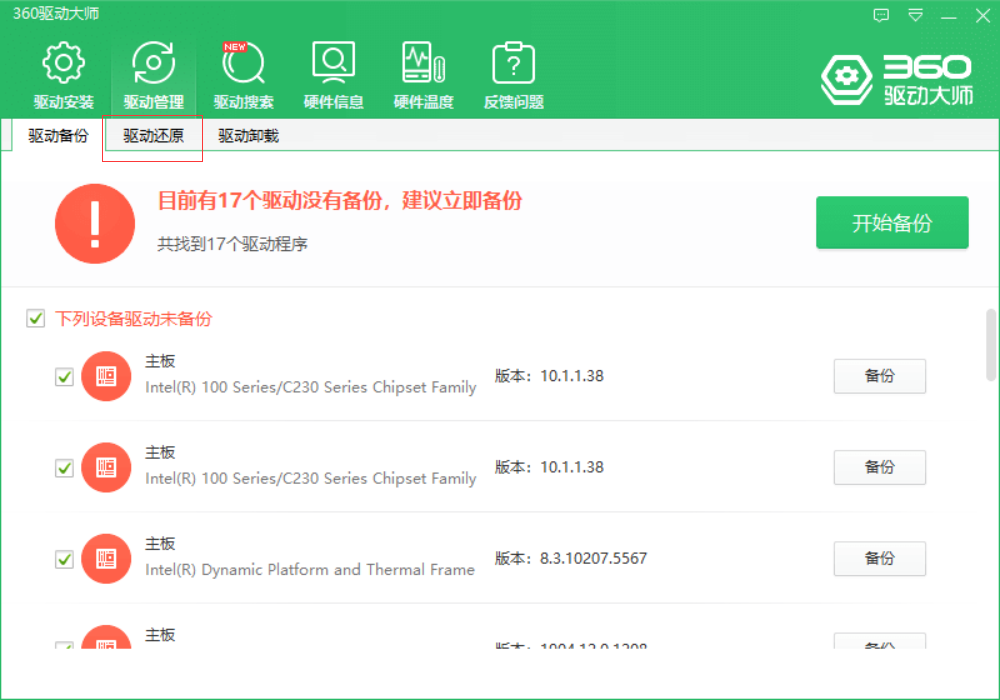Screen dimensions: 1000x700
Task: Click version text 8.3.10207.5567
Action: tap(593, 558)
